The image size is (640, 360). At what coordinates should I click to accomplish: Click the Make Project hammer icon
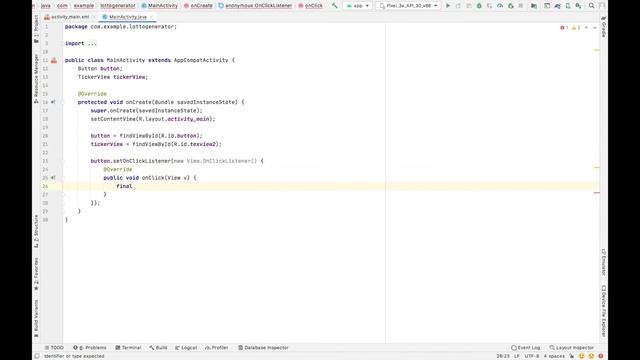click(335, 6)
